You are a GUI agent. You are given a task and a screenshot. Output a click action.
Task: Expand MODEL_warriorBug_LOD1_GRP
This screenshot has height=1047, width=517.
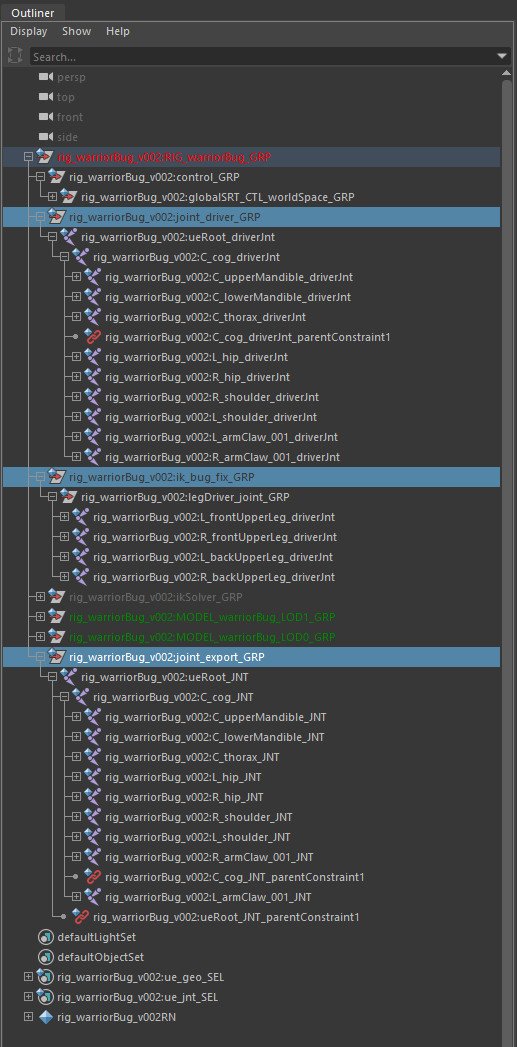click(40, 617)
